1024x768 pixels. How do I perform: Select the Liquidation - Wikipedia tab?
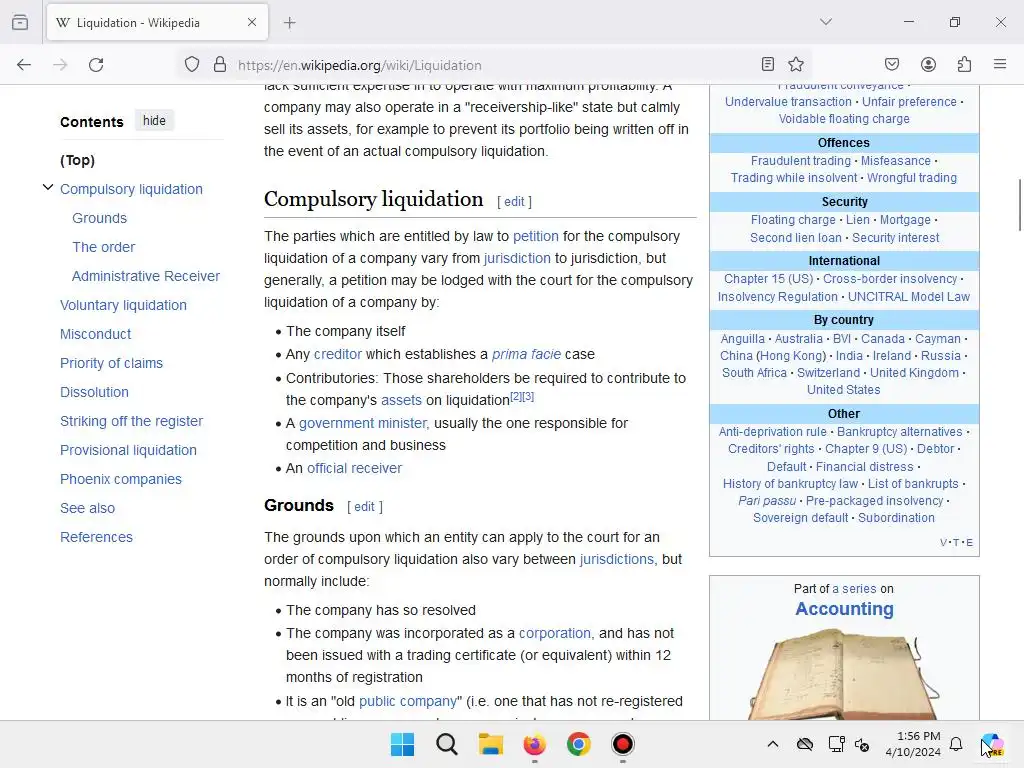click(157, 22)
